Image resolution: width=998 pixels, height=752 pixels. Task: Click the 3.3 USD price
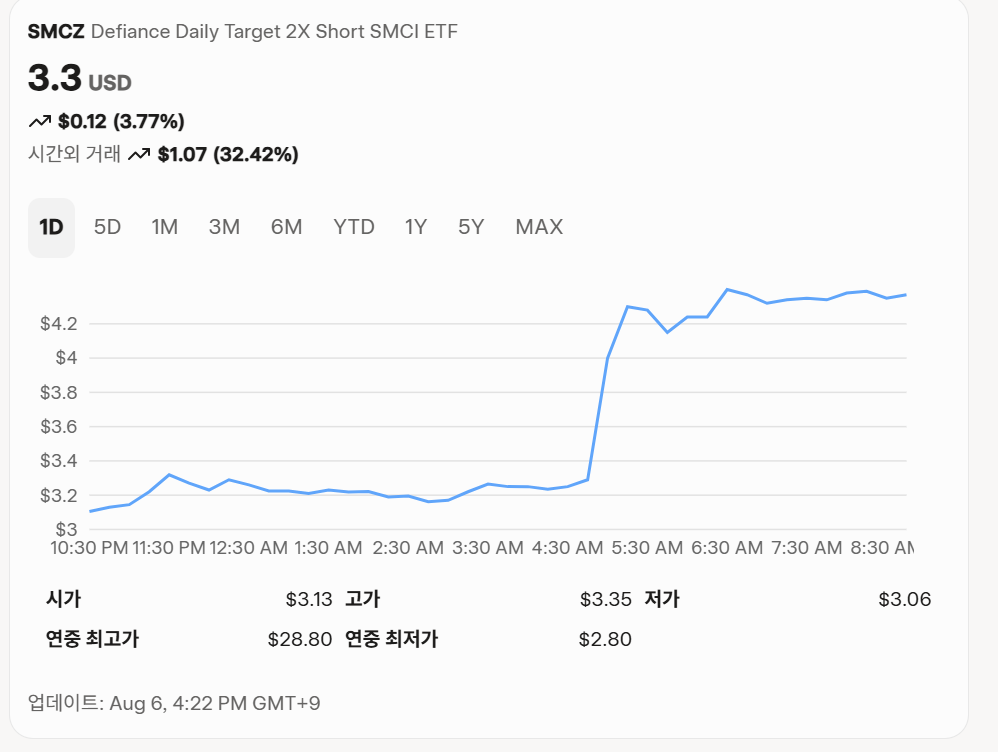(80, 78)
